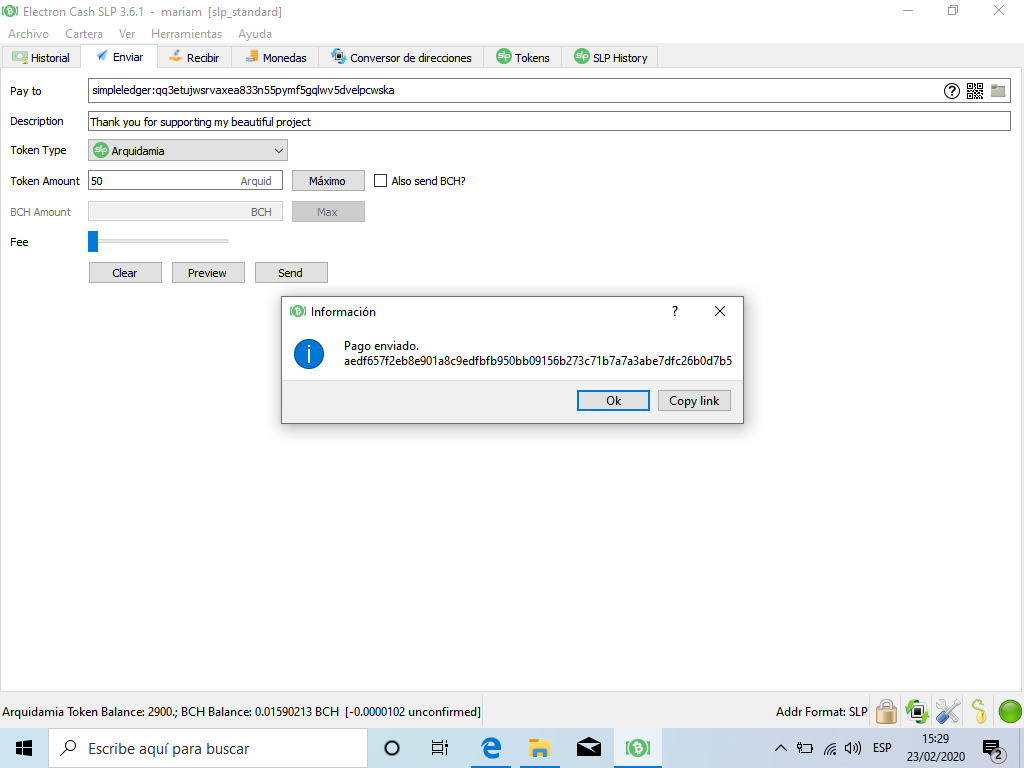Open preferences tools icon in status bar
This screenshot has width=1024, height=768.
coord(948,711)
